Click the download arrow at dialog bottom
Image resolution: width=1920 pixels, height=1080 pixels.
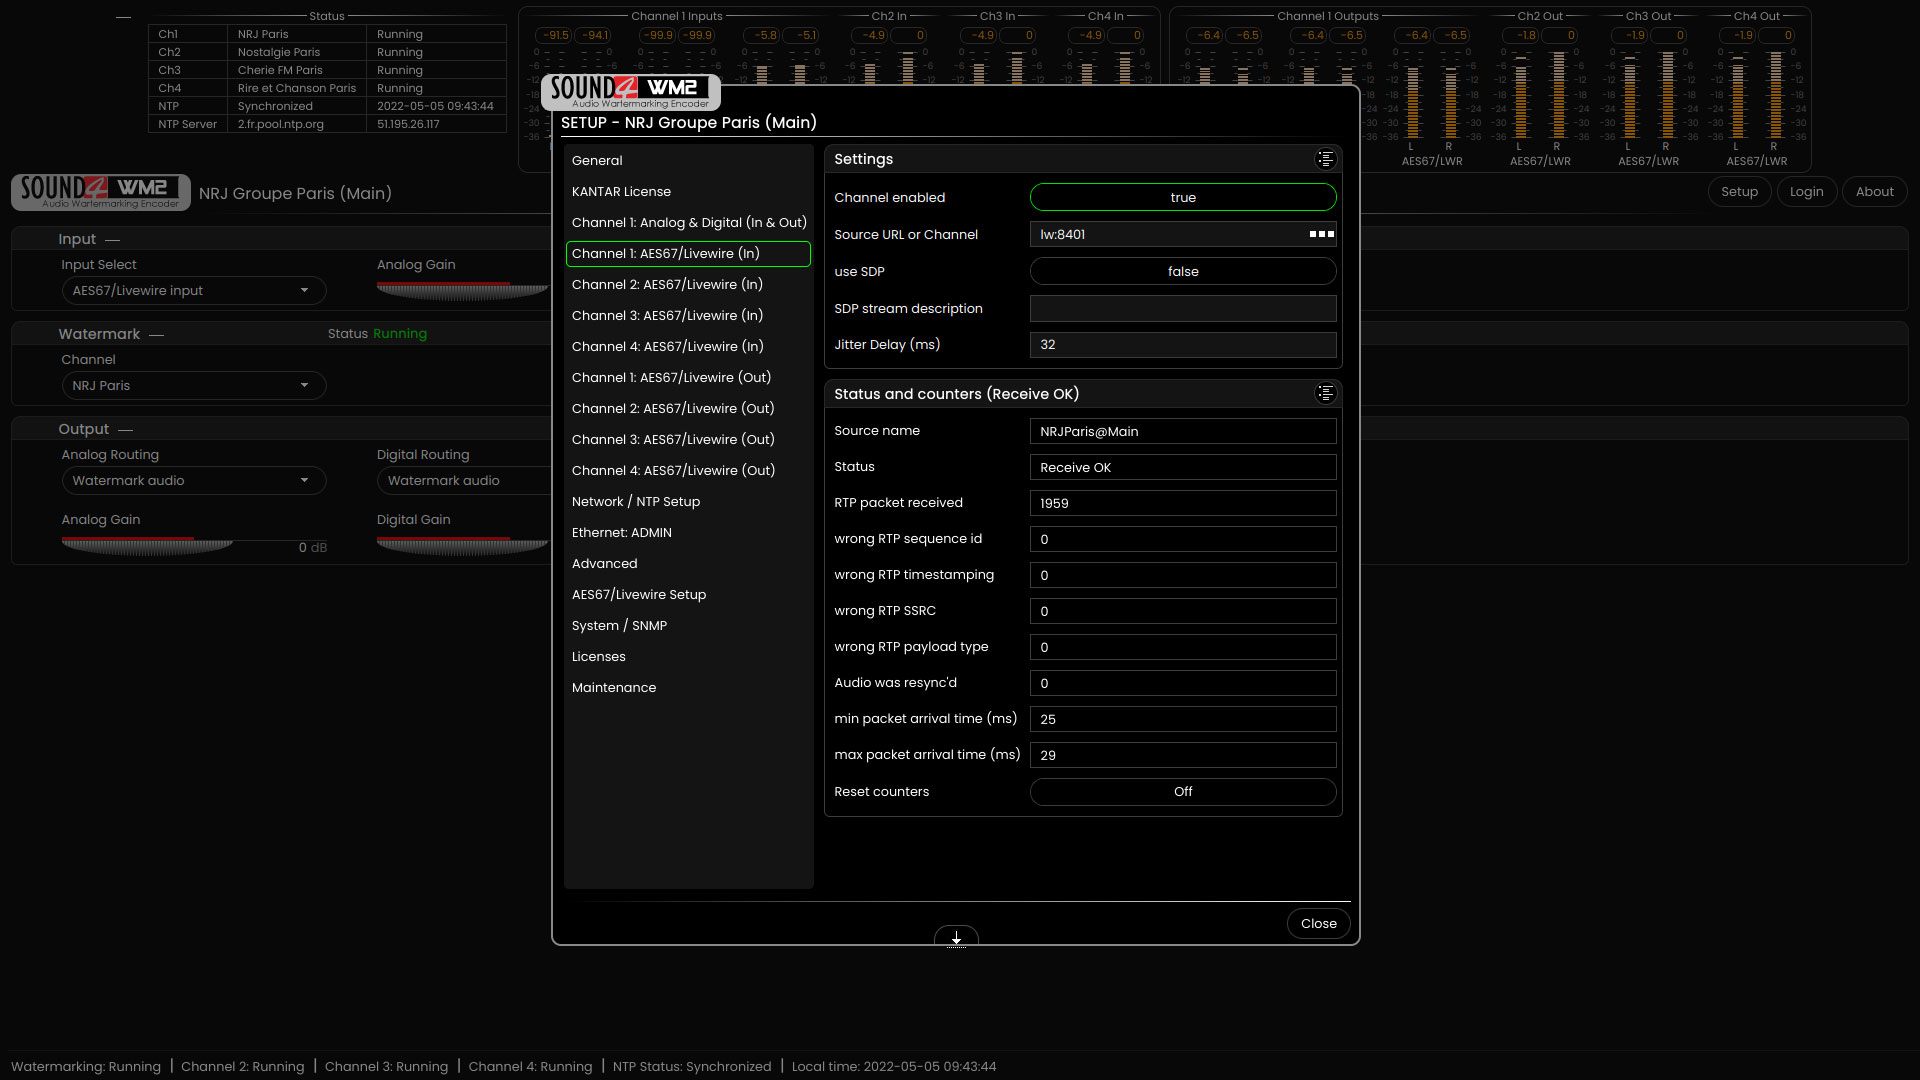956,938
